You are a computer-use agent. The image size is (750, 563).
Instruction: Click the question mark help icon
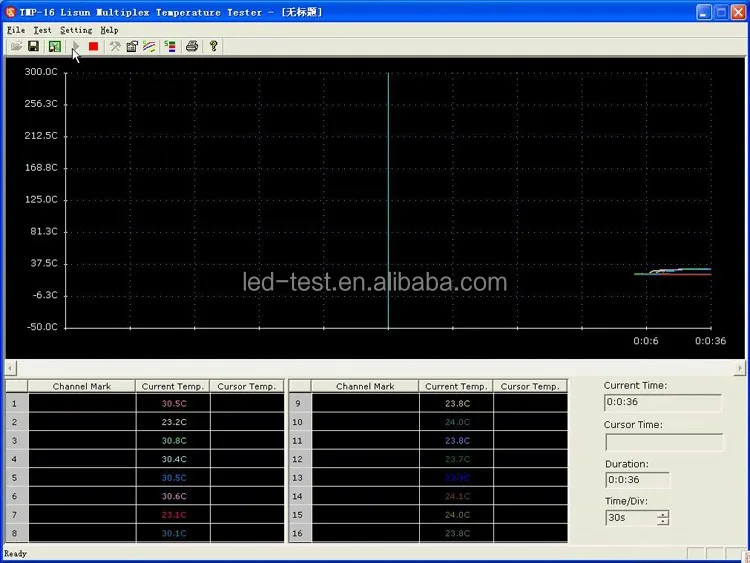213,46
